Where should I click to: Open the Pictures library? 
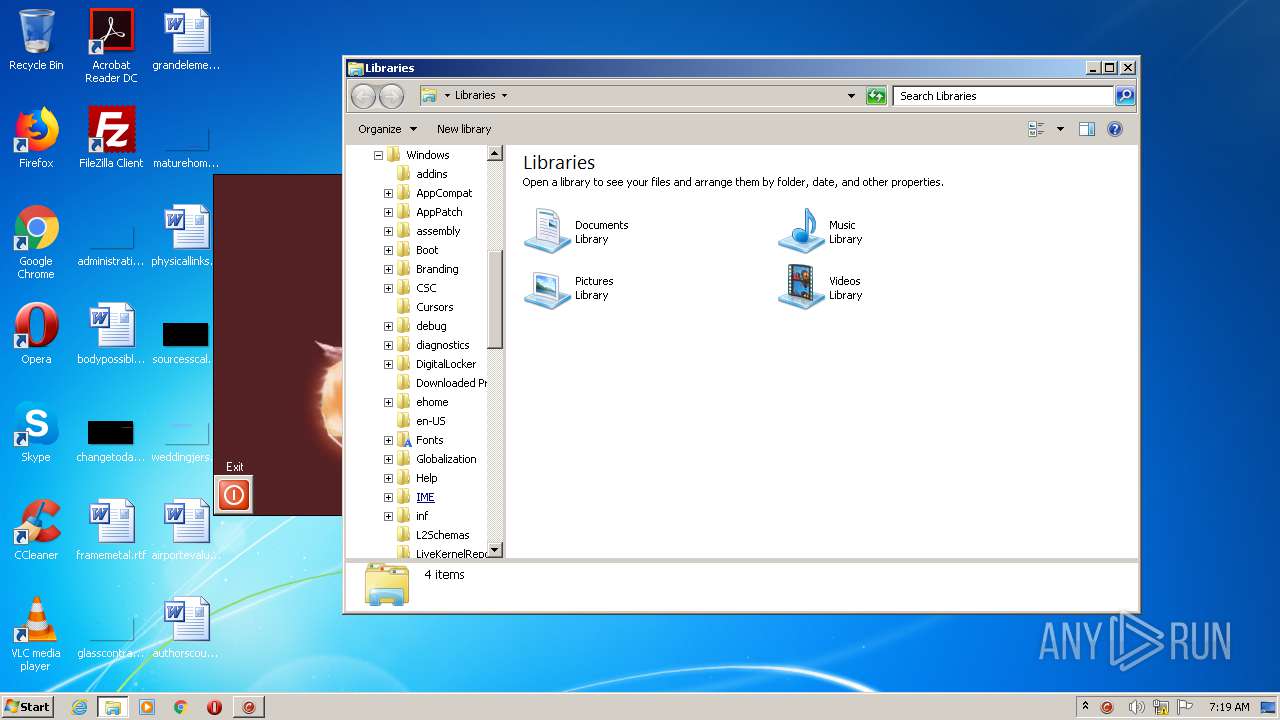[570, 287]
